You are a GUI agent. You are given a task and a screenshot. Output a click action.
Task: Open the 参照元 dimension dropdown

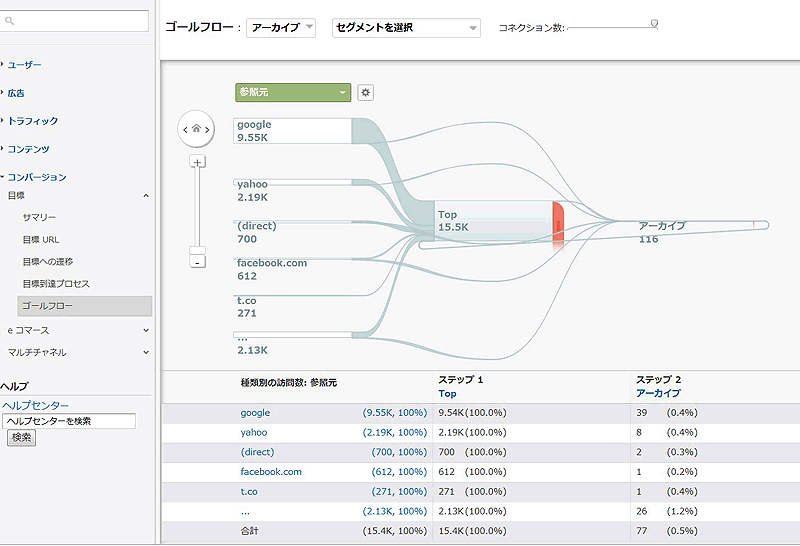(x=293, y=92)
